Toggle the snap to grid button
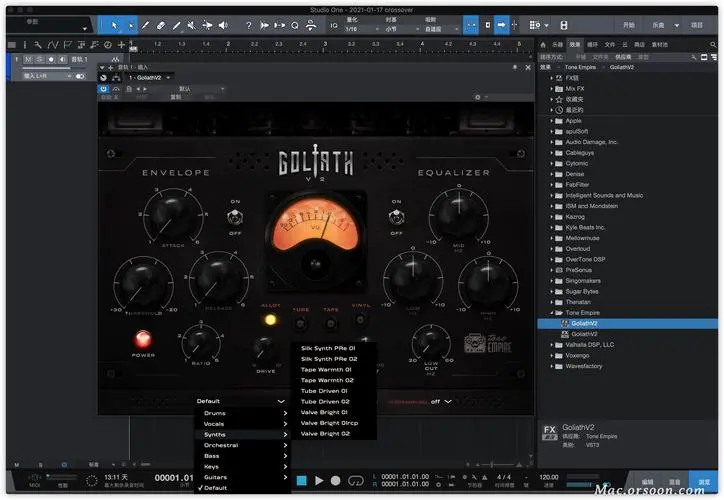Viewport: 724px width, 500px height. [471, 25]
